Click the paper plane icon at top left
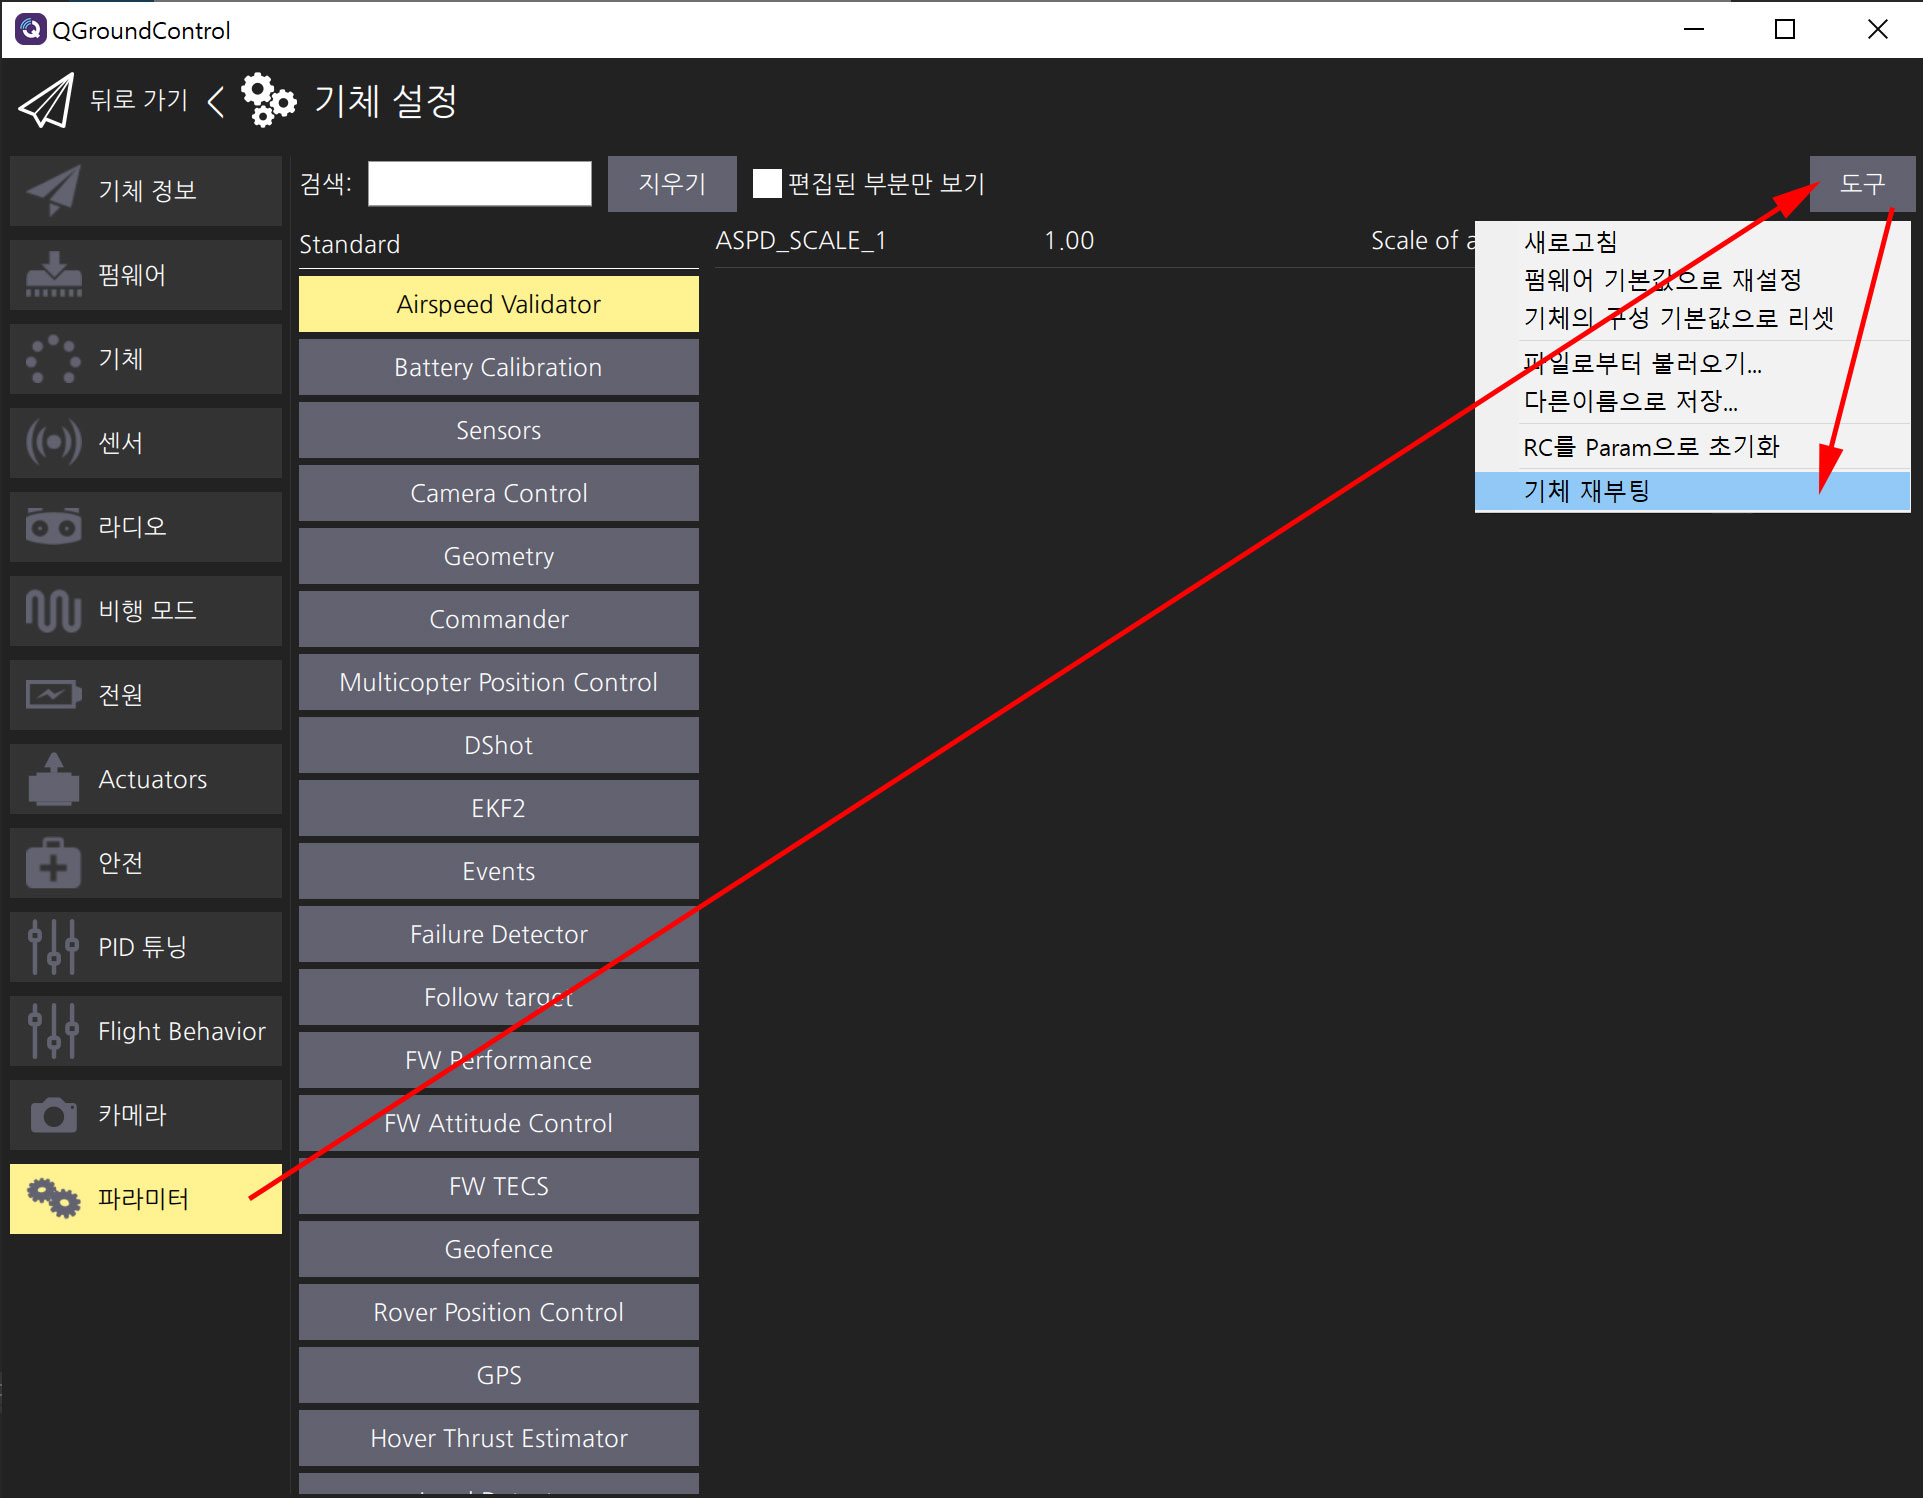Screen dimensions: 1923x1498 click(x=46, y=101)
